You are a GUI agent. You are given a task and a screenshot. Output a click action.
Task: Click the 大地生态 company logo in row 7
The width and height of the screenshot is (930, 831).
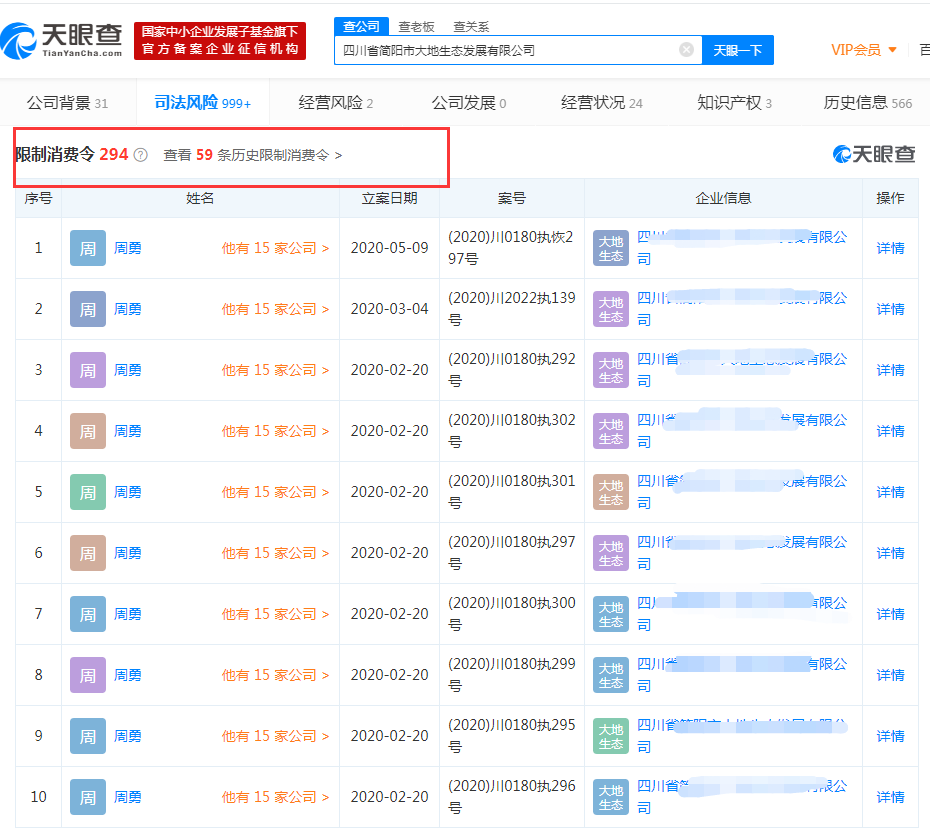[611, 614]
